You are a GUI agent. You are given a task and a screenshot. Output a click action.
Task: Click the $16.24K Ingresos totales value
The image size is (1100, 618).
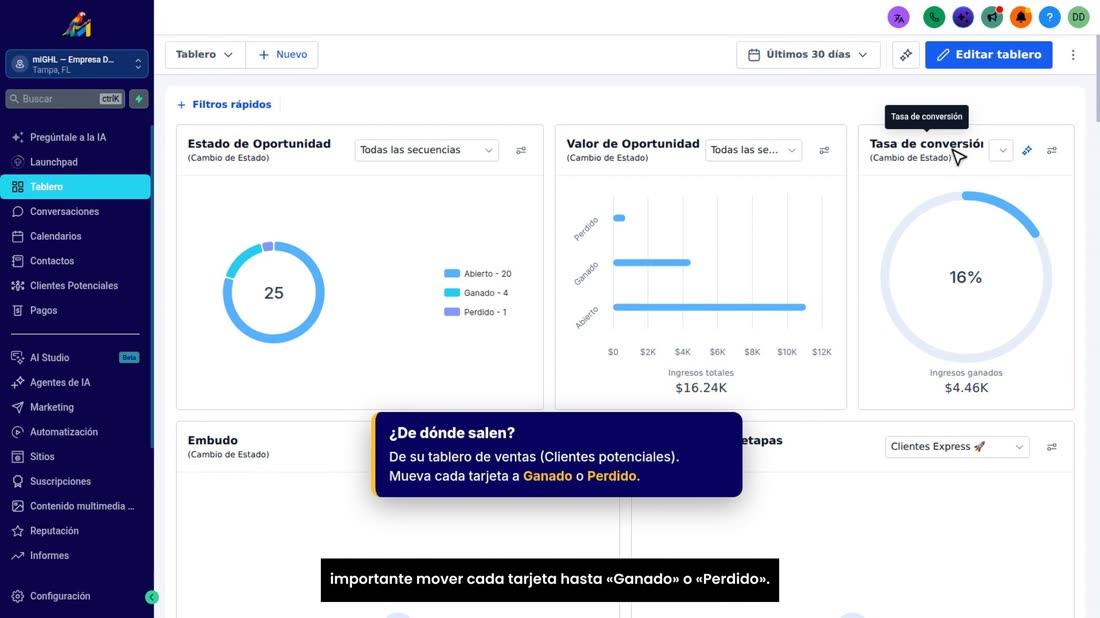pos(701,388)
